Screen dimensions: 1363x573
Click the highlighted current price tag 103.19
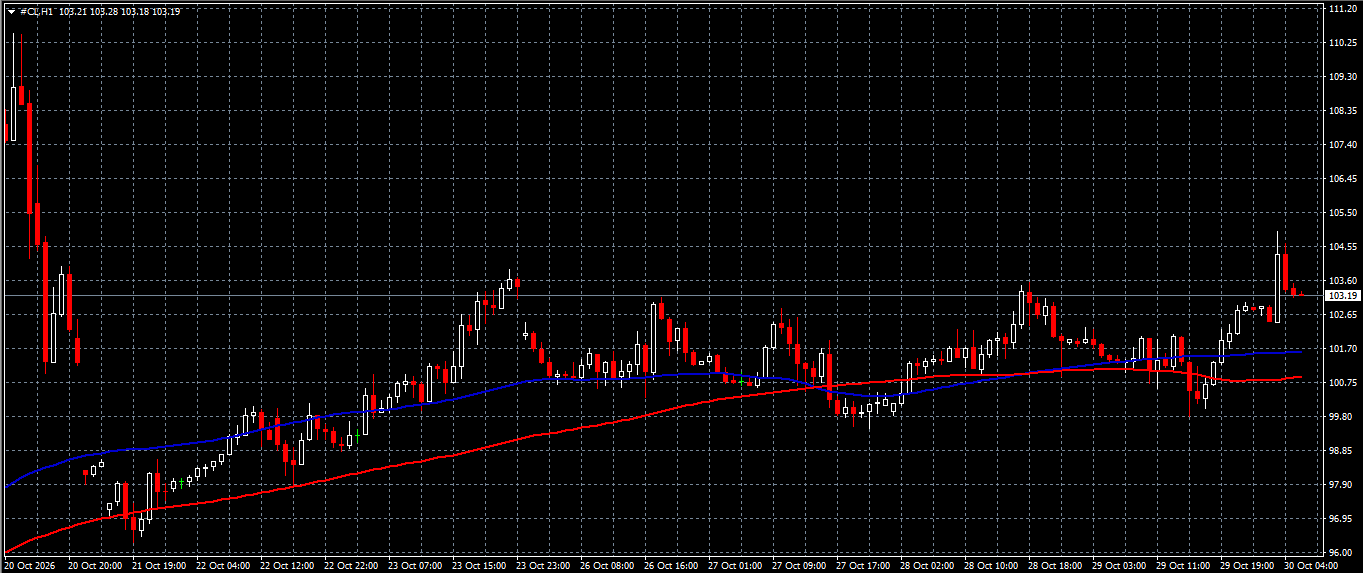[1341, 296]
